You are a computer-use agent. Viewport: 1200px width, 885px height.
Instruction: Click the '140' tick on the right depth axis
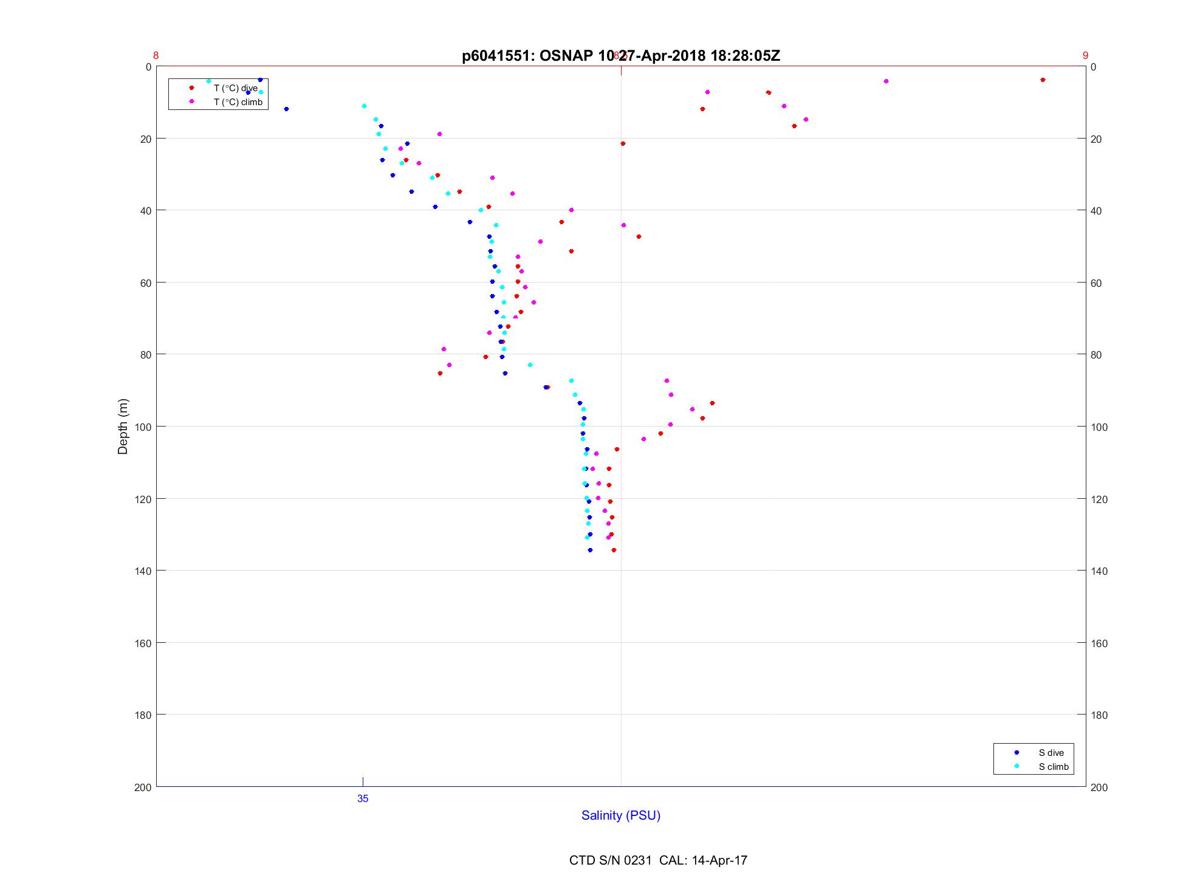tap(1100, 571)
